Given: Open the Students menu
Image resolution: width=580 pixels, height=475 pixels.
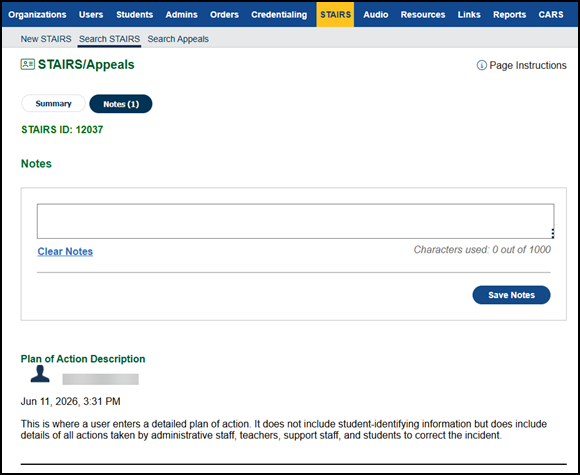Looking at the screenshot, I should tap(135, 15).
